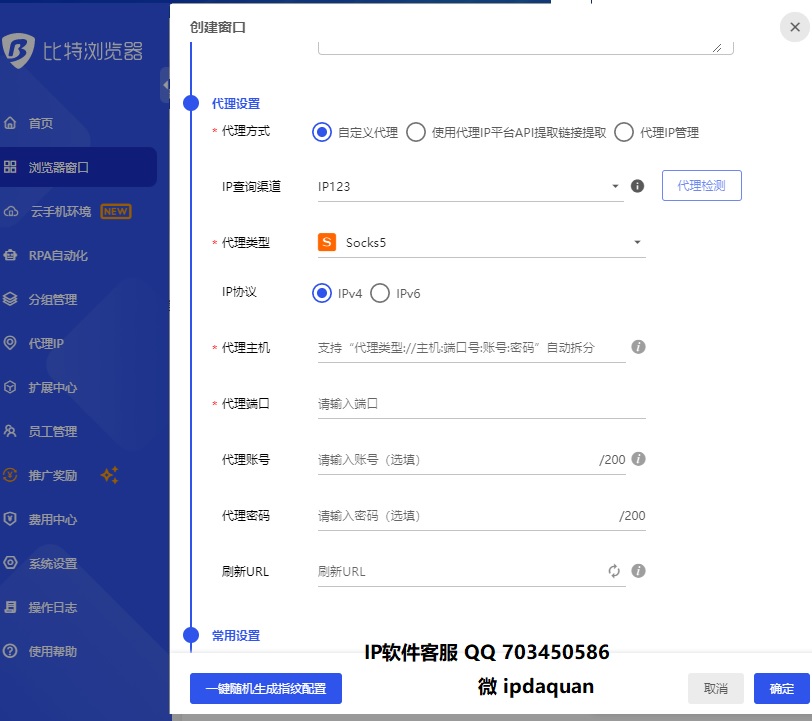Open 系统设置 from the sidebar
The width and height of the screenshot is (812, 721).
(52, 563)
